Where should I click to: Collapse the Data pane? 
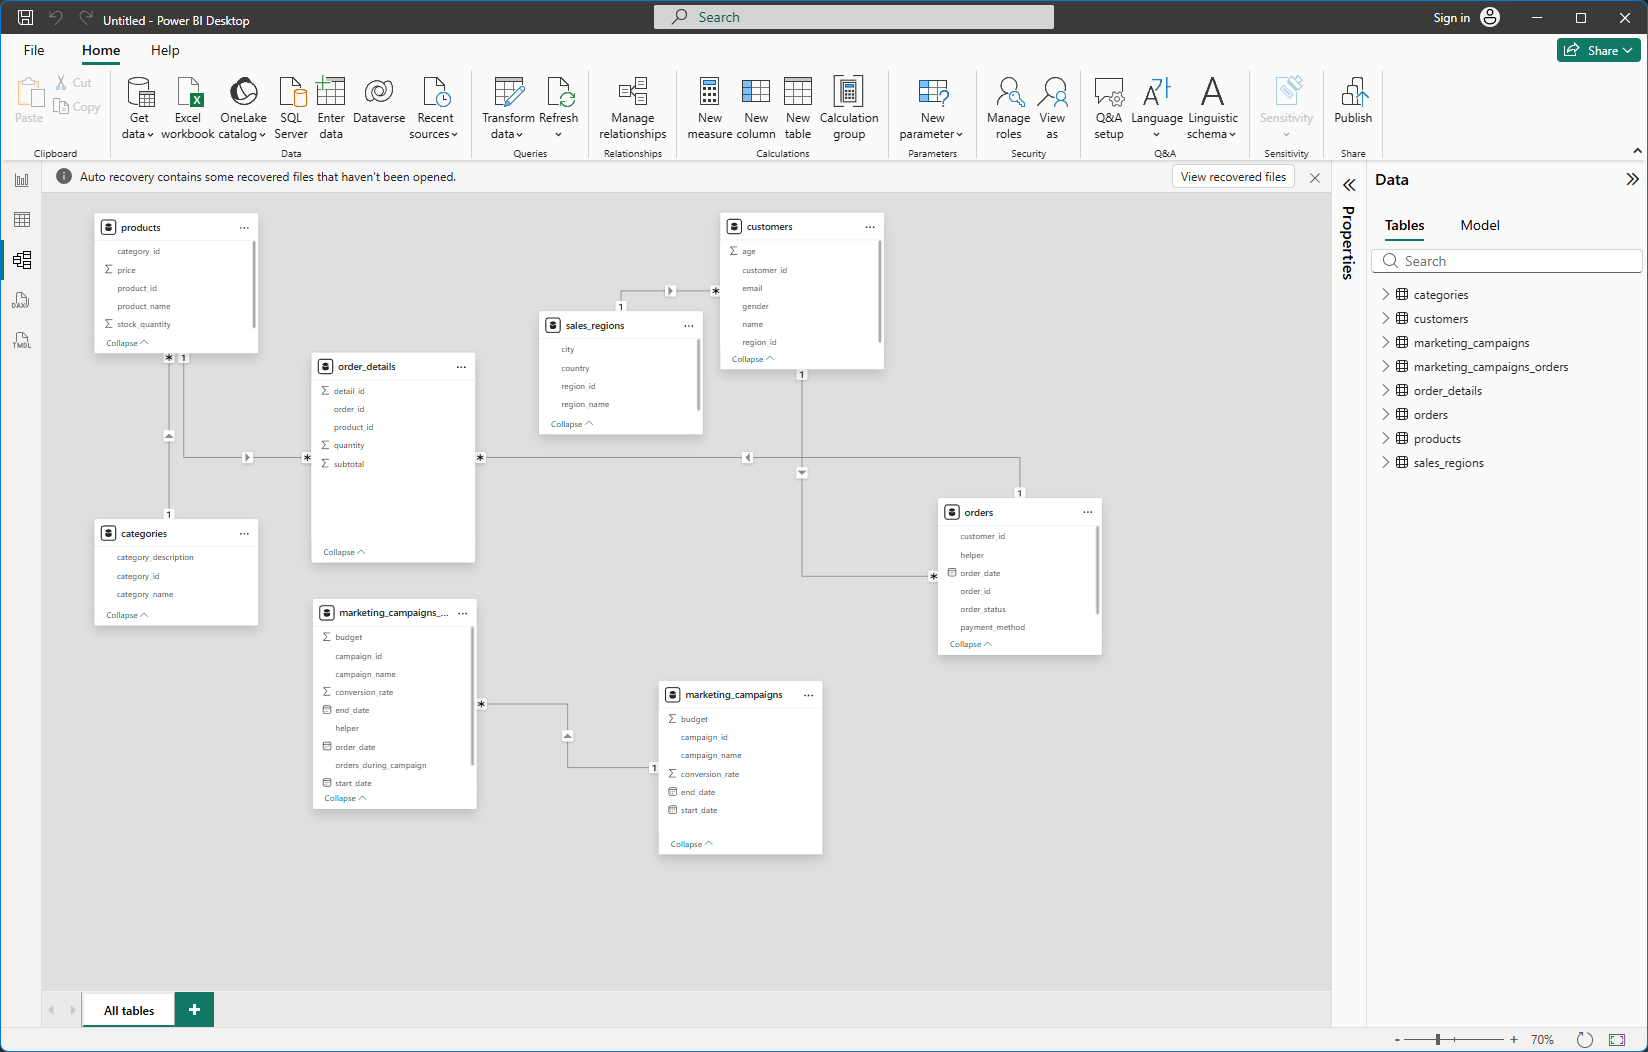tap(1632, 179)
